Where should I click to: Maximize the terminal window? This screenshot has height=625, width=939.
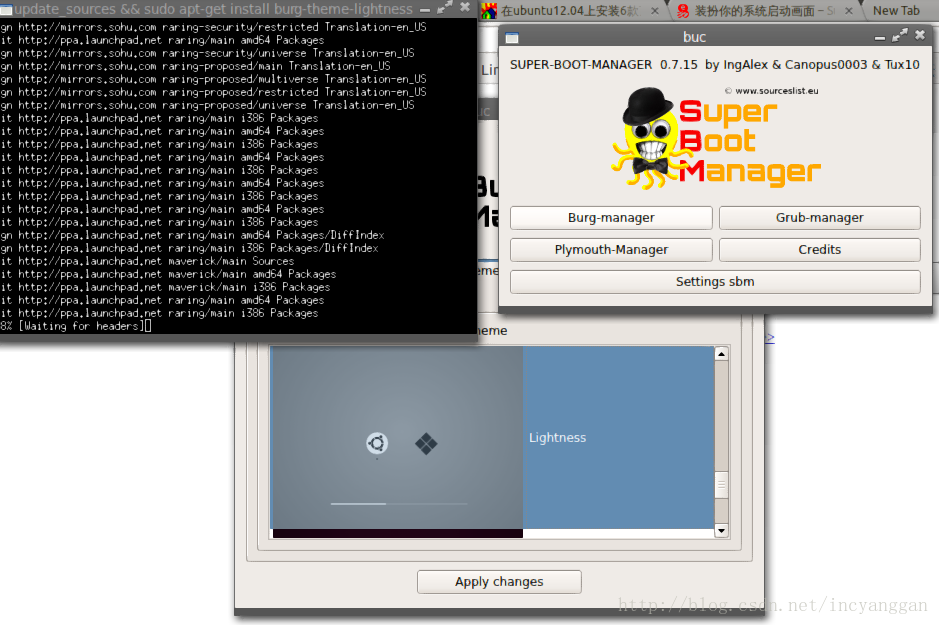pyautogui.click(x=444, y=8)
